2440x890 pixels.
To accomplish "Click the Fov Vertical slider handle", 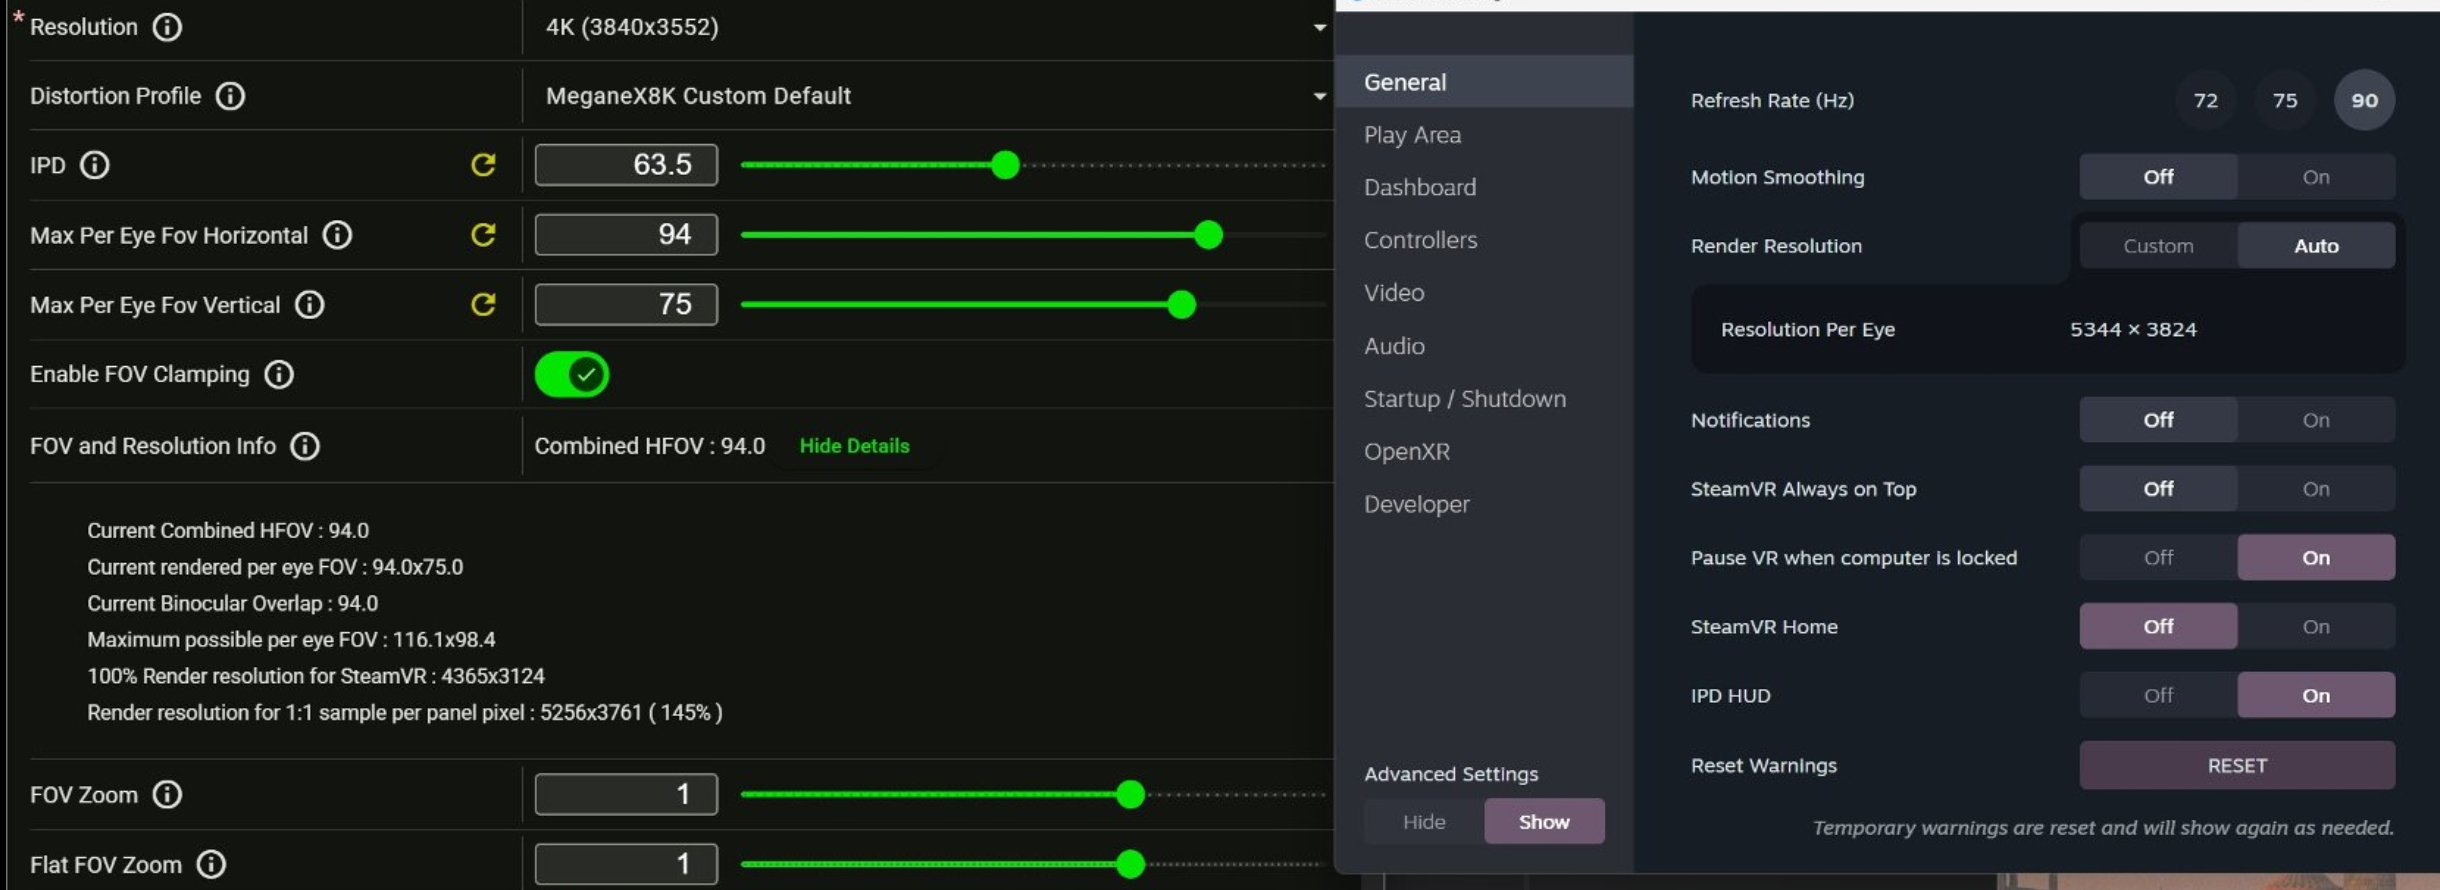I will 1181,305.
